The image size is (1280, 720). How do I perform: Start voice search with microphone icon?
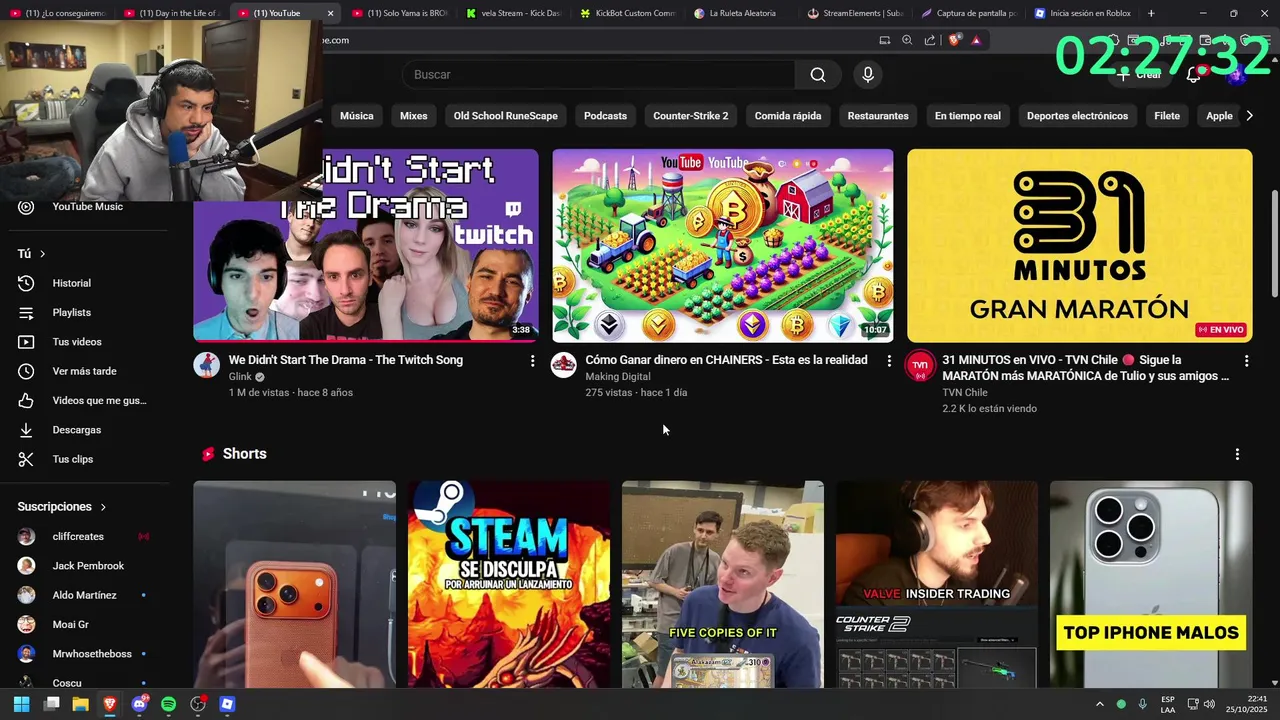[868, 75]
